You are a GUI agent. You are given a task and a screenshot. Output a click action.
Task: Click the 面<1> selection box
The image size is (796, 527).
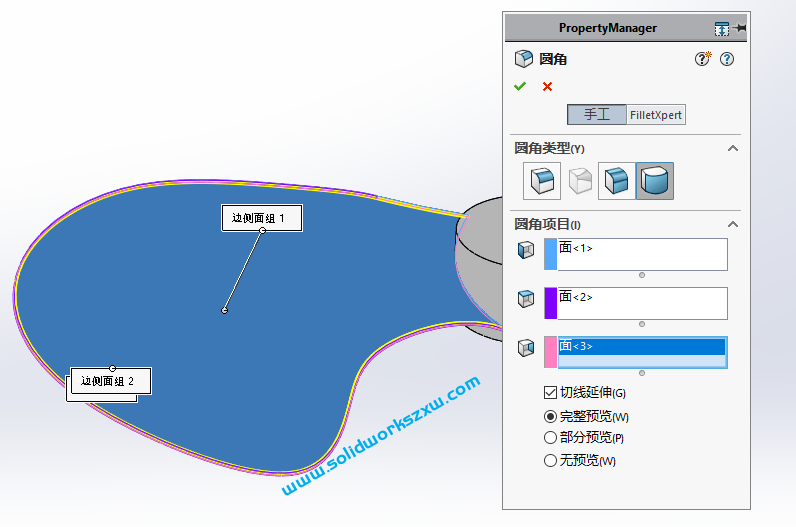pos(642,254)
